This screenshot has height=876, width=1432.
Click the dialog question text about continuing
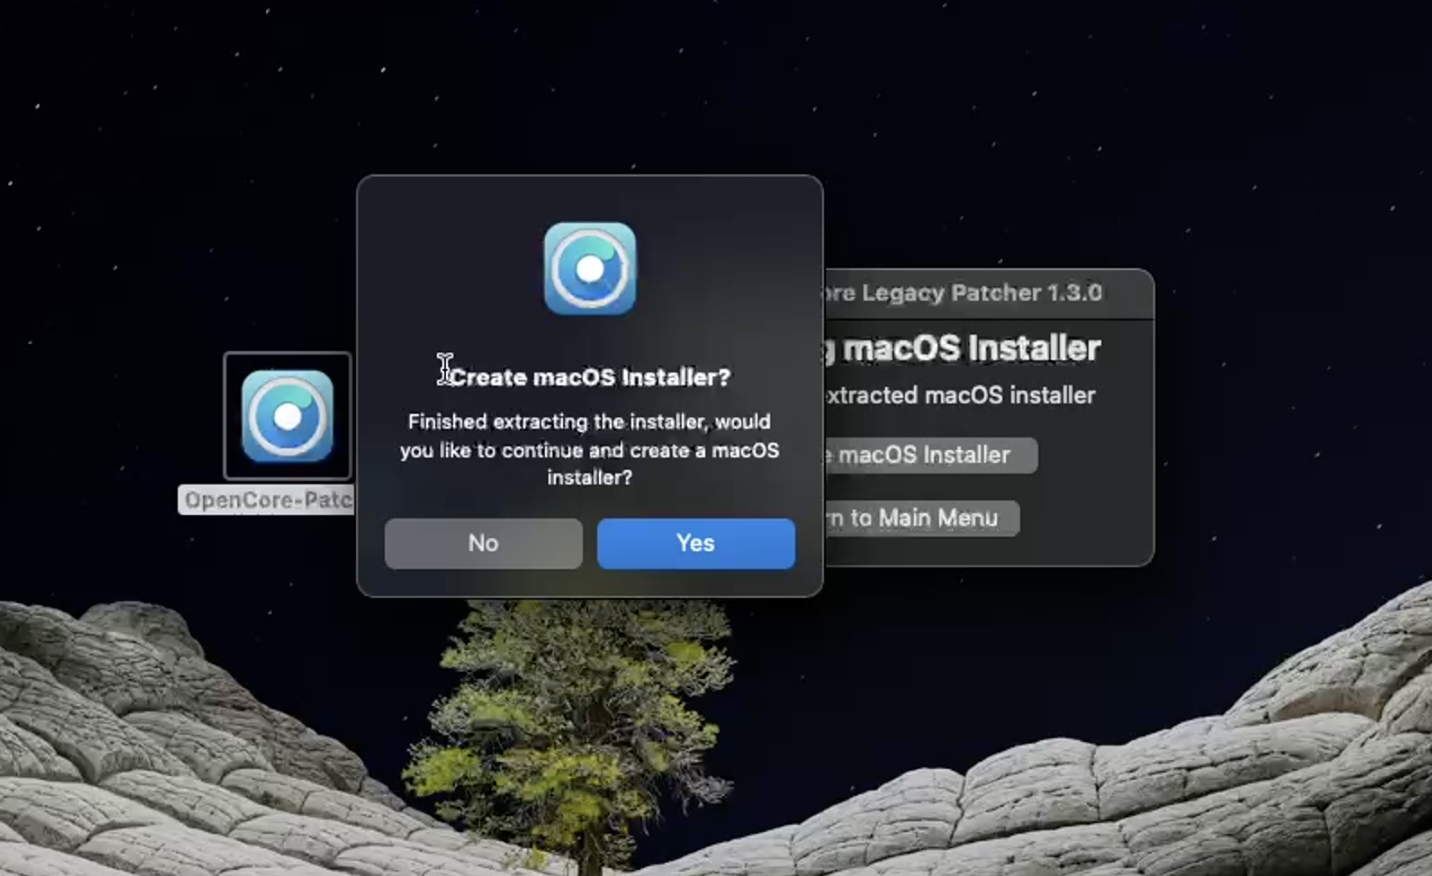coord(590,450)
